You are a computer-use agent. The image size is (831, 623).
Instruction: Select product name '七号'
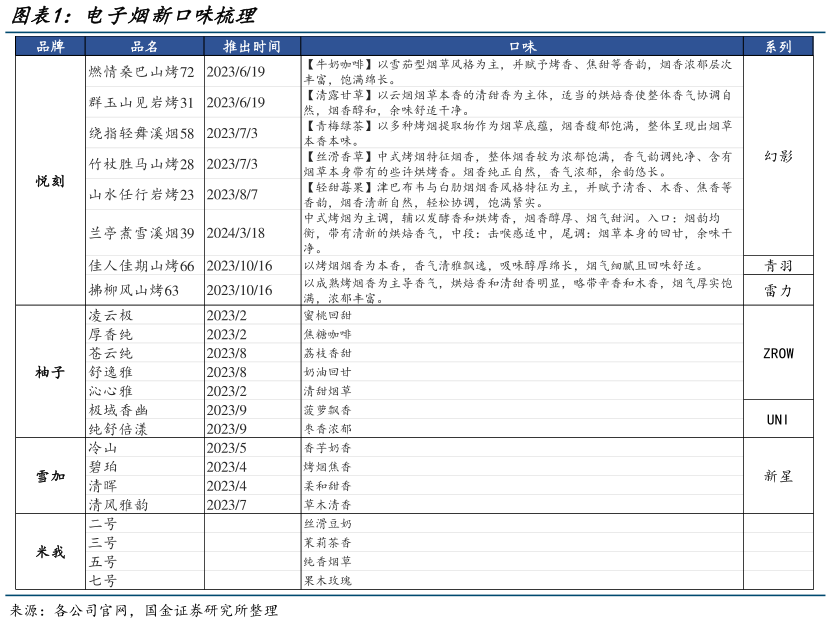[x=103, y=581]
